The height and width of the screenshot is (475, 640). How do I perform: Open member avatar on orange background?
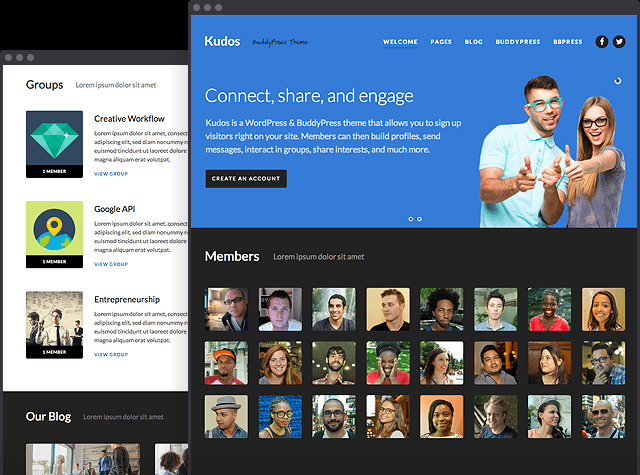(442, 417)
